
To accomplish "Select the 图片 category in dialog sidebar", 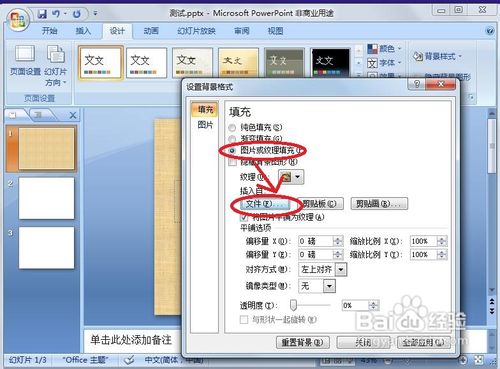I will pyautogui.click(x=205, y=125).
